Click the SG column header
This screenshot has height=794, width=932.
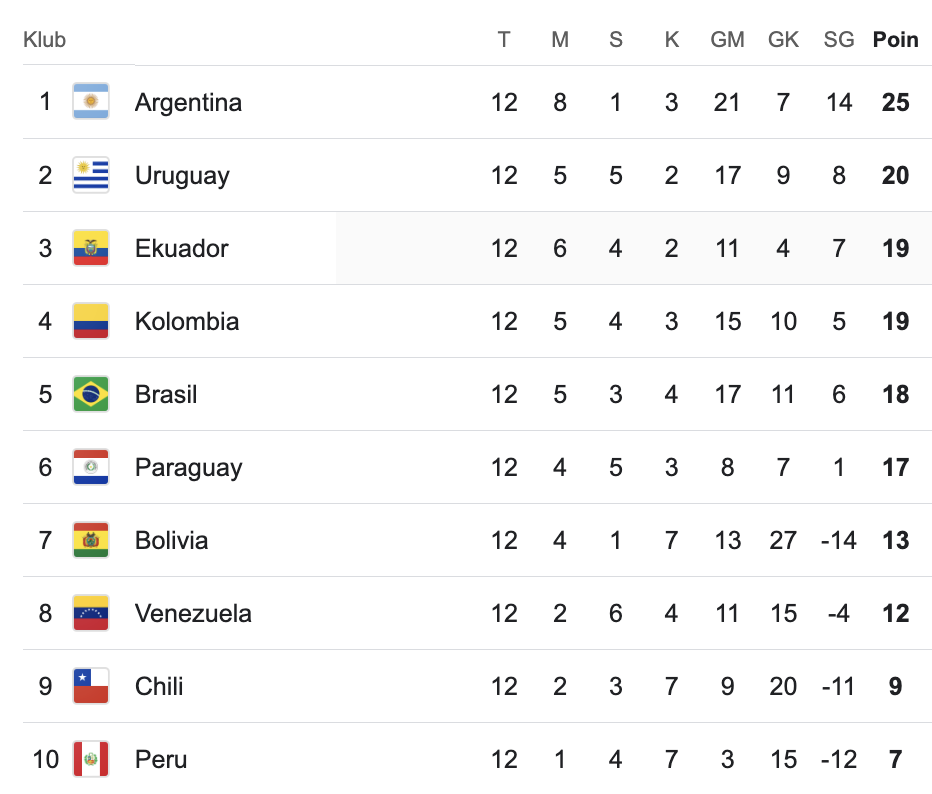coord(839,40)
